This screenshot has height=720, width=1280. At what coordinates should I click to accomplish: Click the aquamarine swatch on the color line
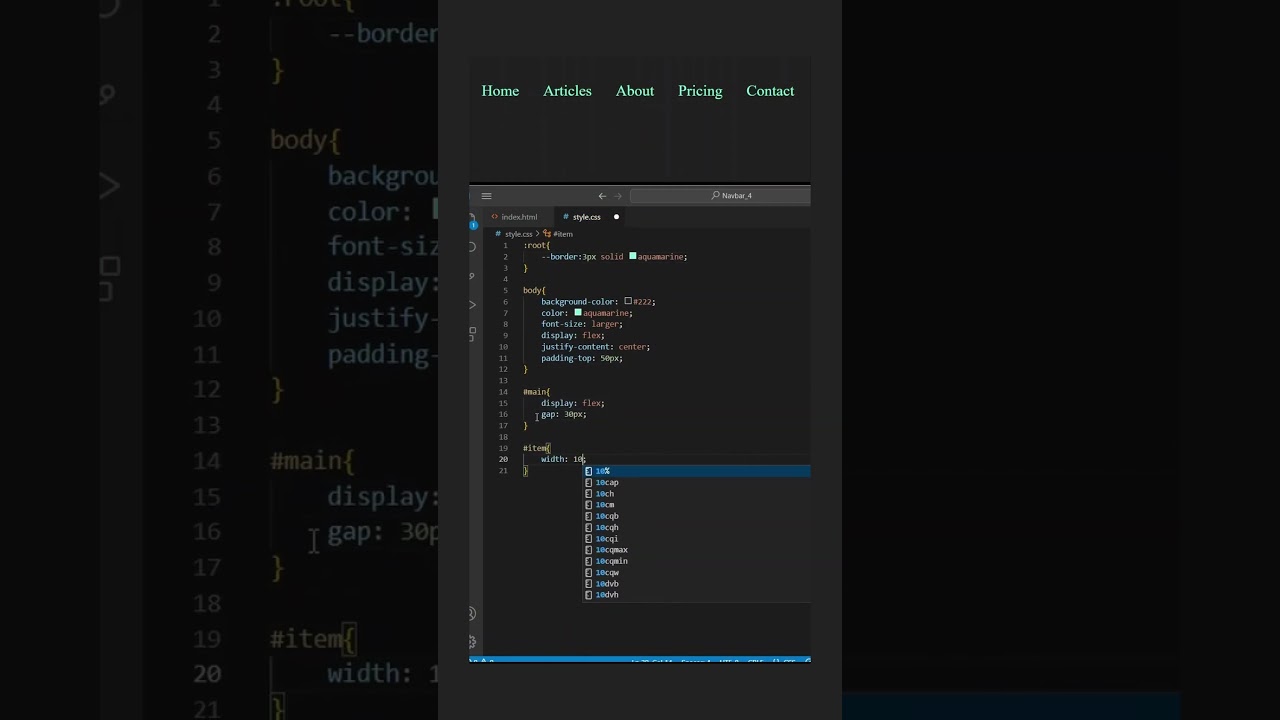click(x=578, y=312)
